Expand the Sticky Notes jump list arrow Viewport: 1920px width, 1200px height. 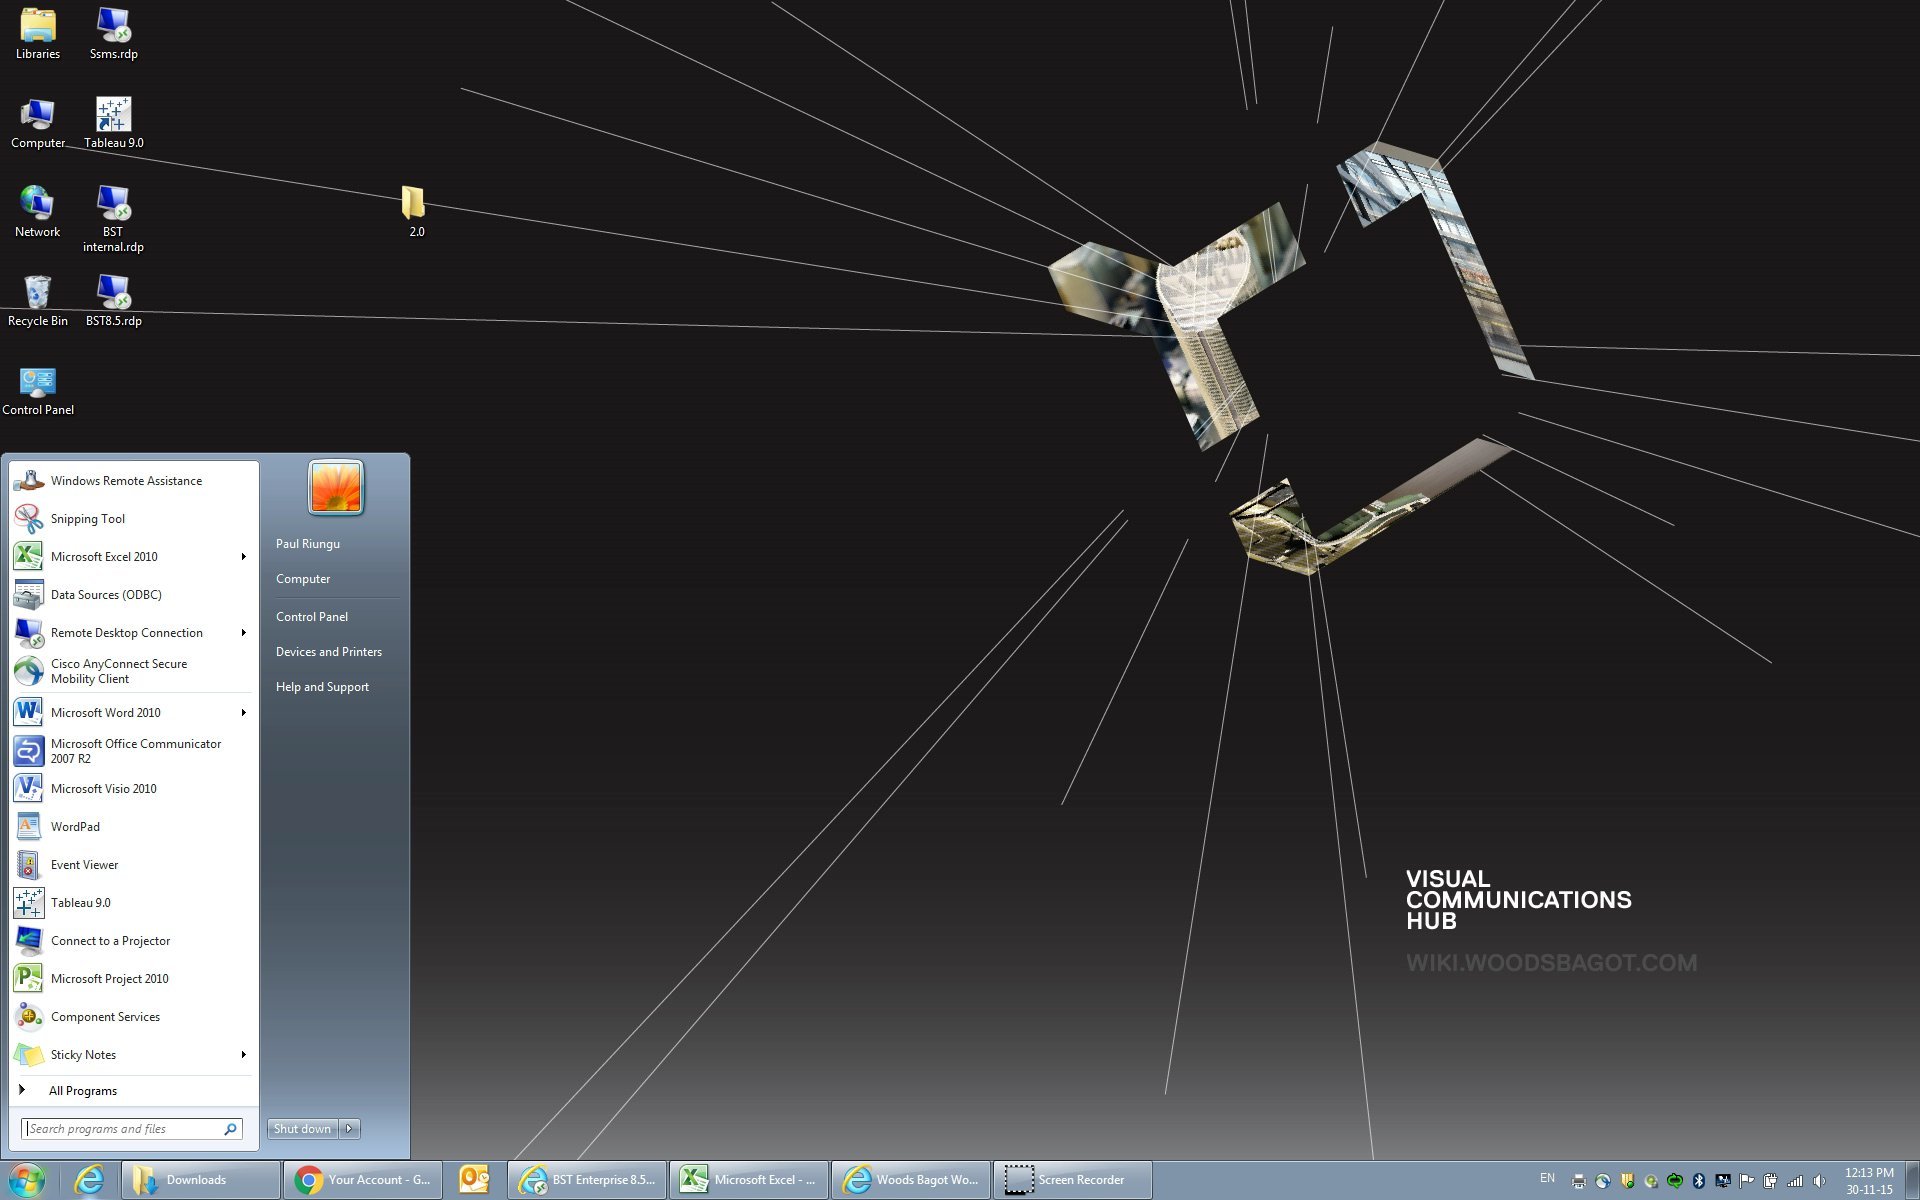coord(243,1055)
